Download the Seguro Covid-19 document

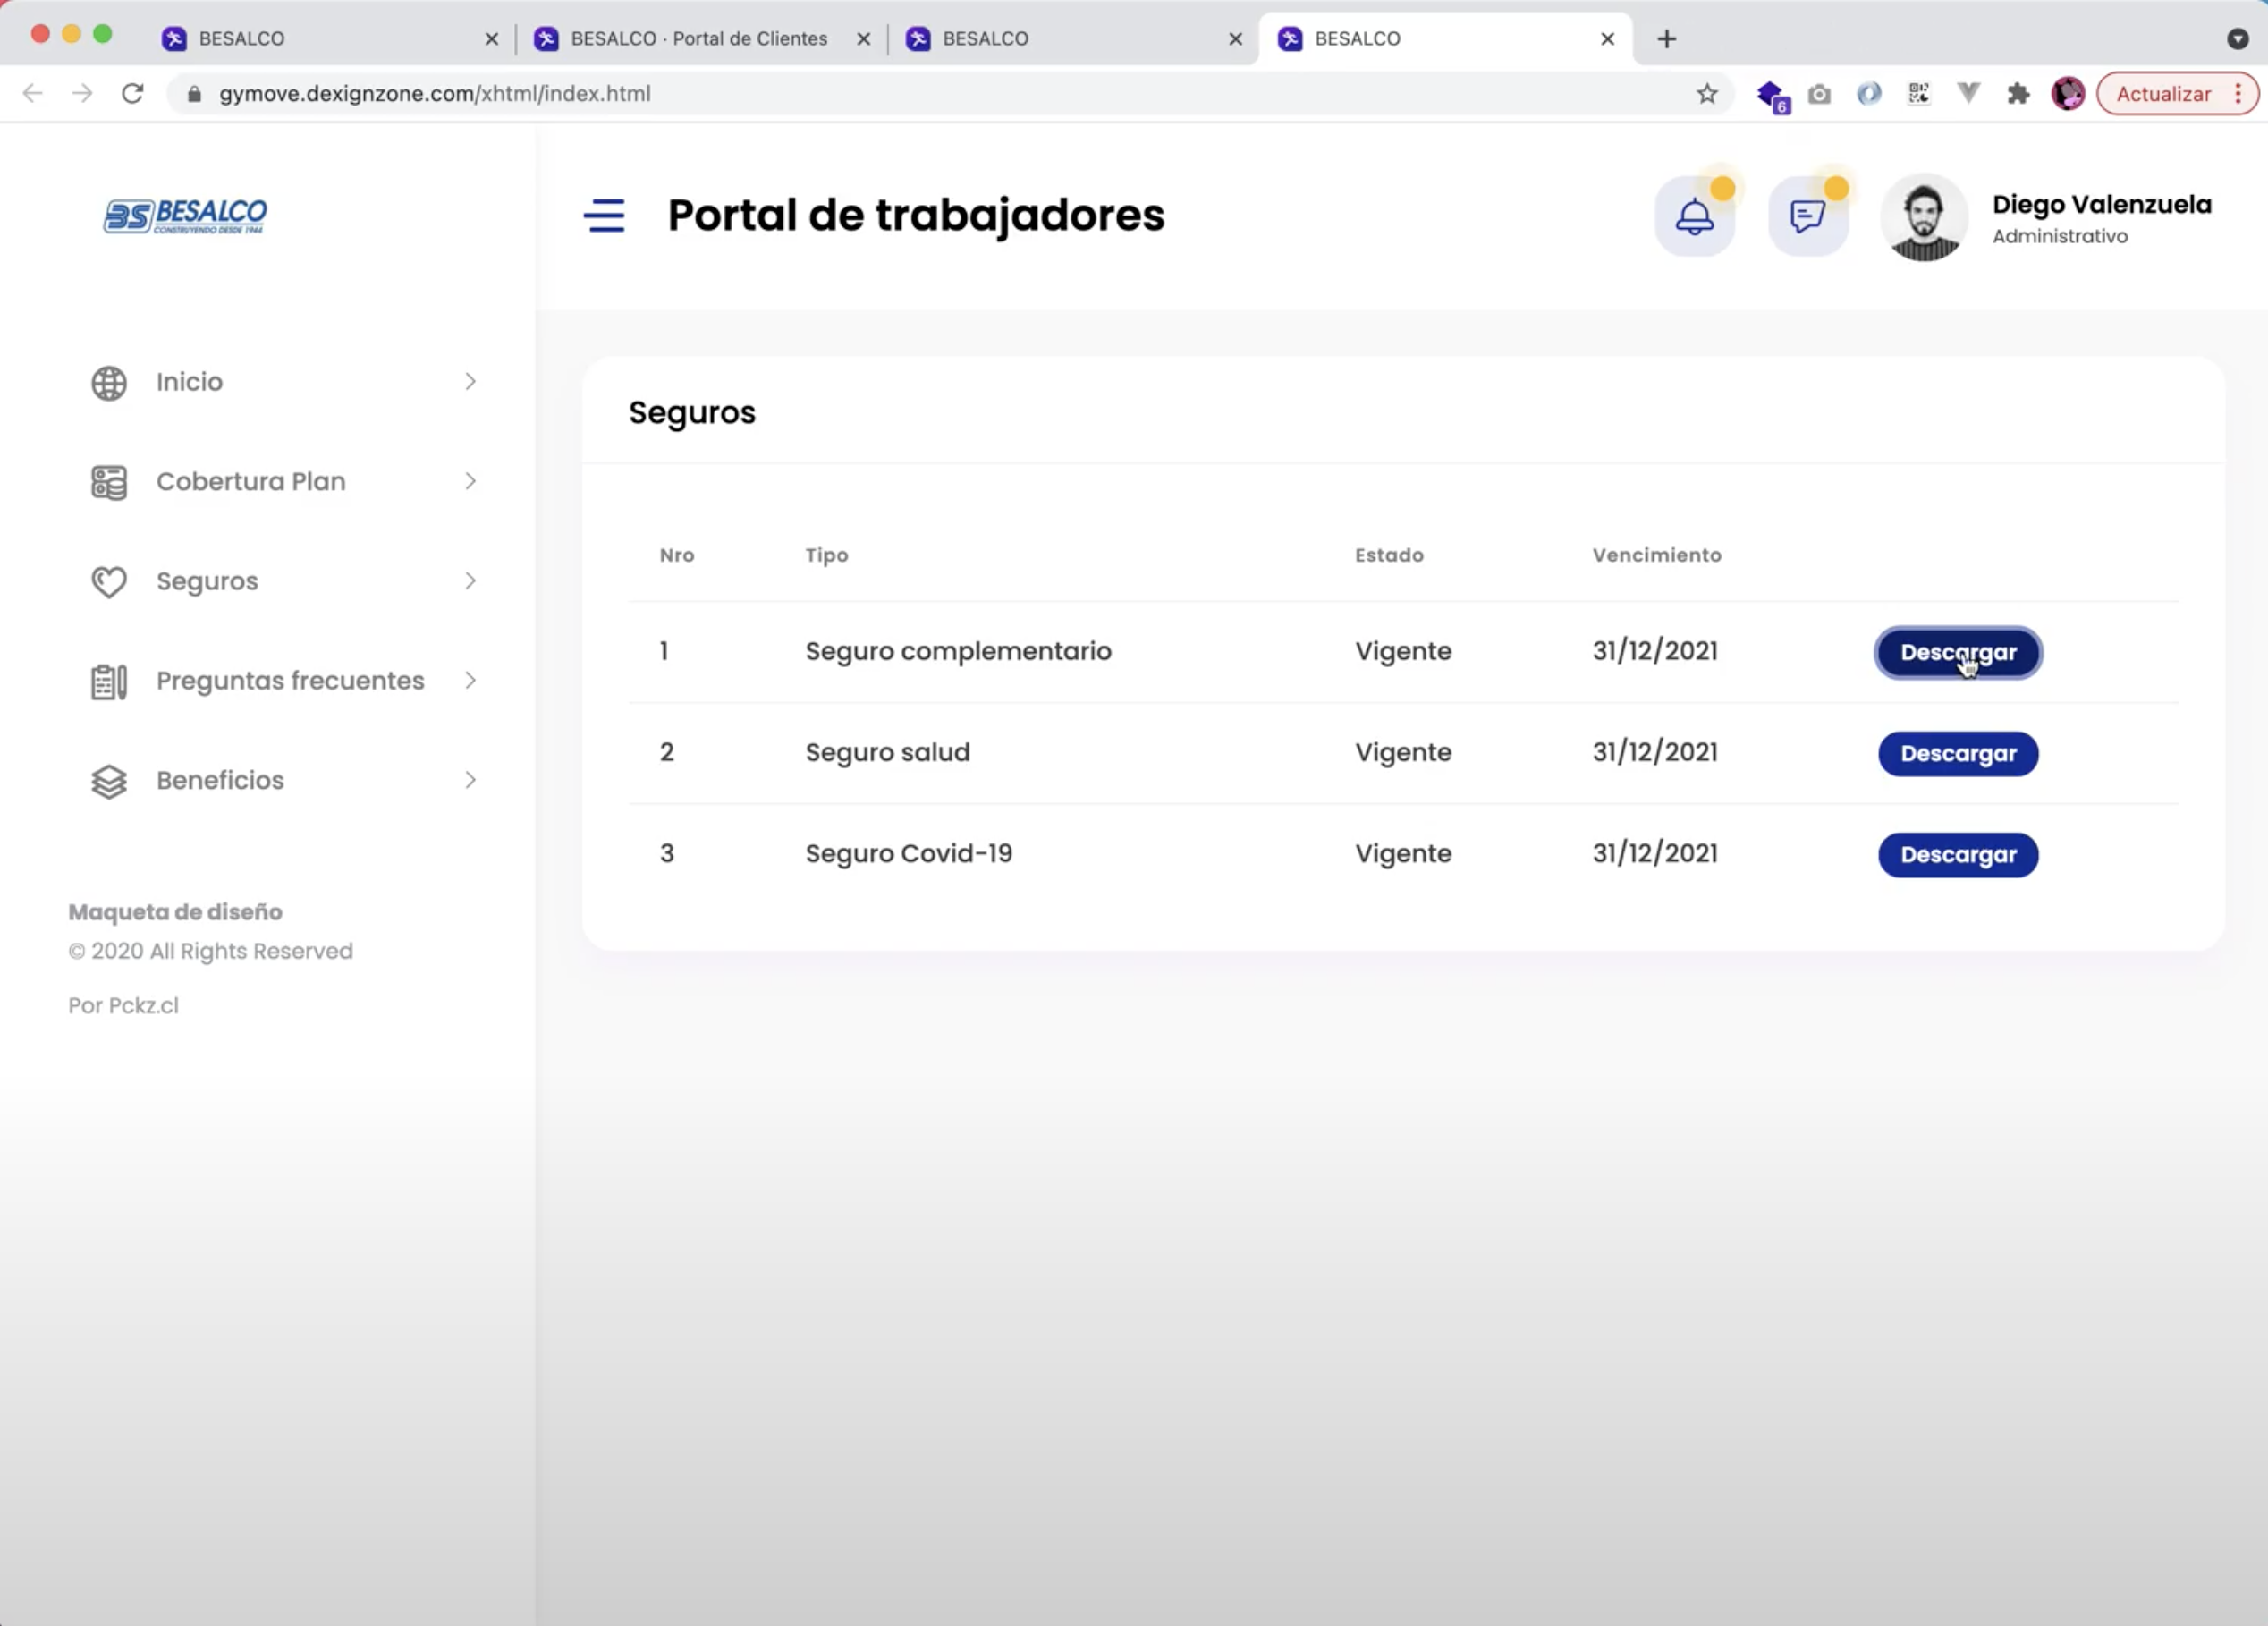[x=1957, y=855]
